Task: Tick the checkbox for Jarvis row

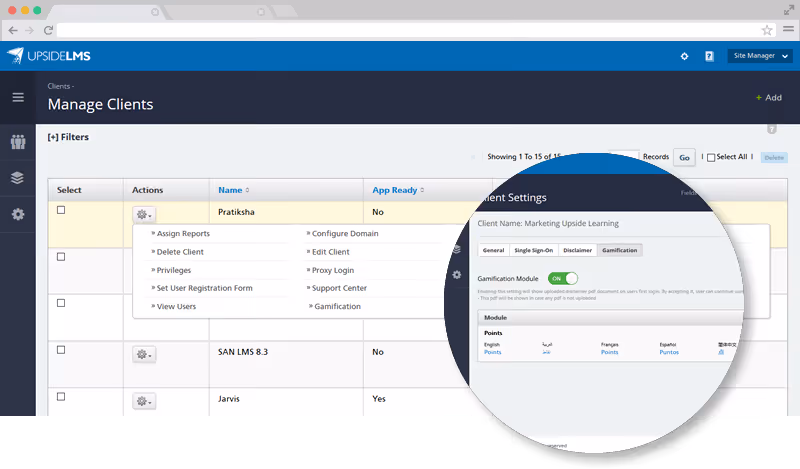Action: pyautogui.click(x=61, y=397)
